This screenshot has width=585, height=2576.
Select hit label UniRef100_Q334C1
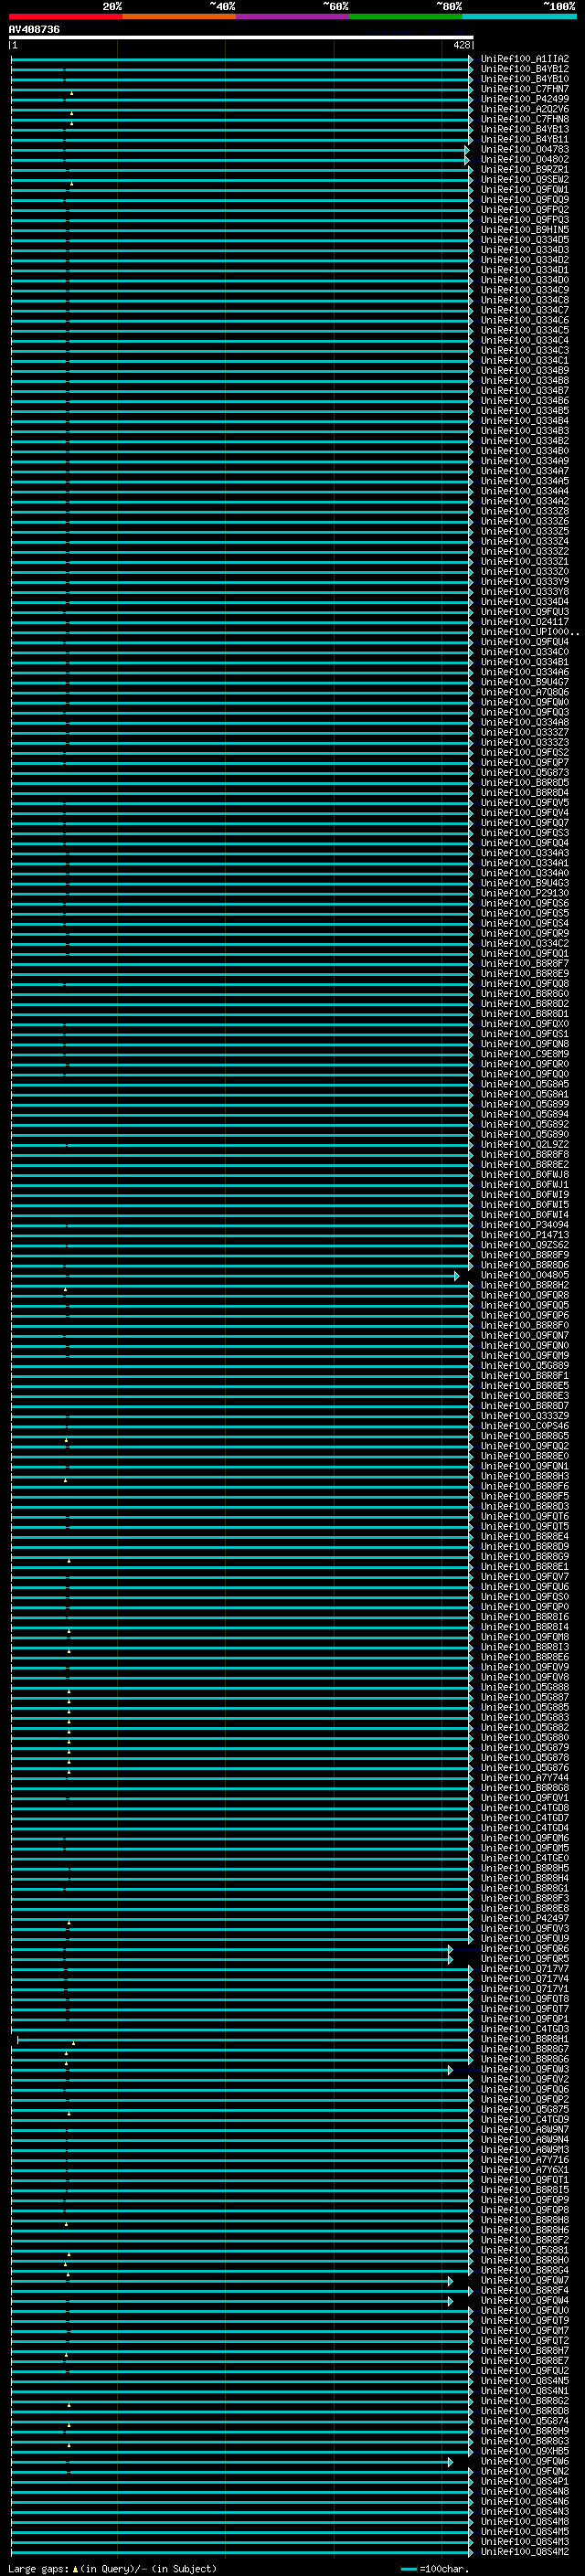[525, 360]
